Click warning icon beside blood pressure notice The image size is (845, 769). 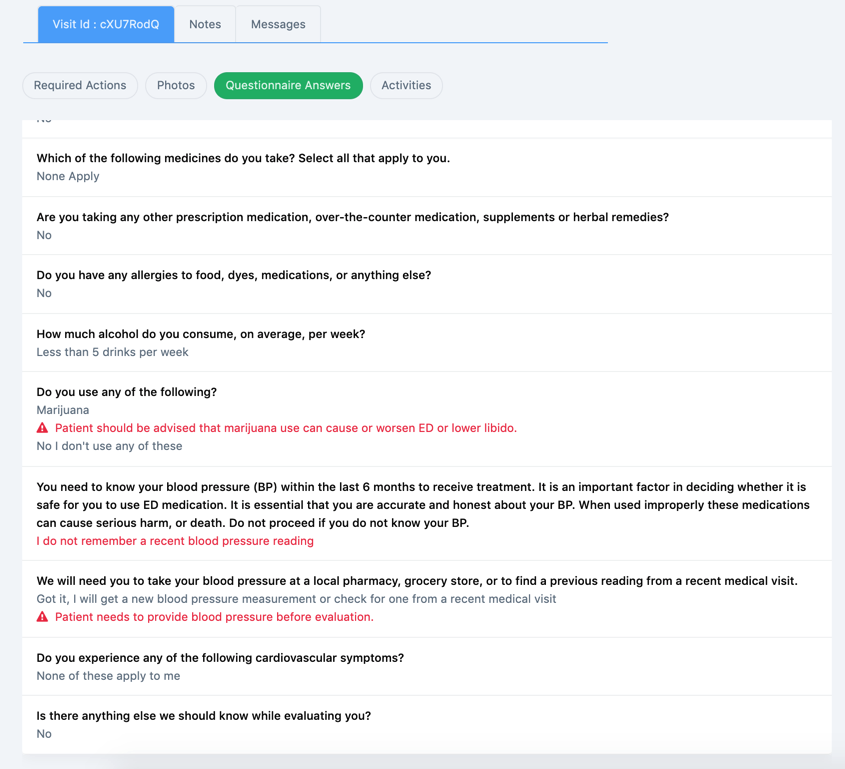coord(42,617)
